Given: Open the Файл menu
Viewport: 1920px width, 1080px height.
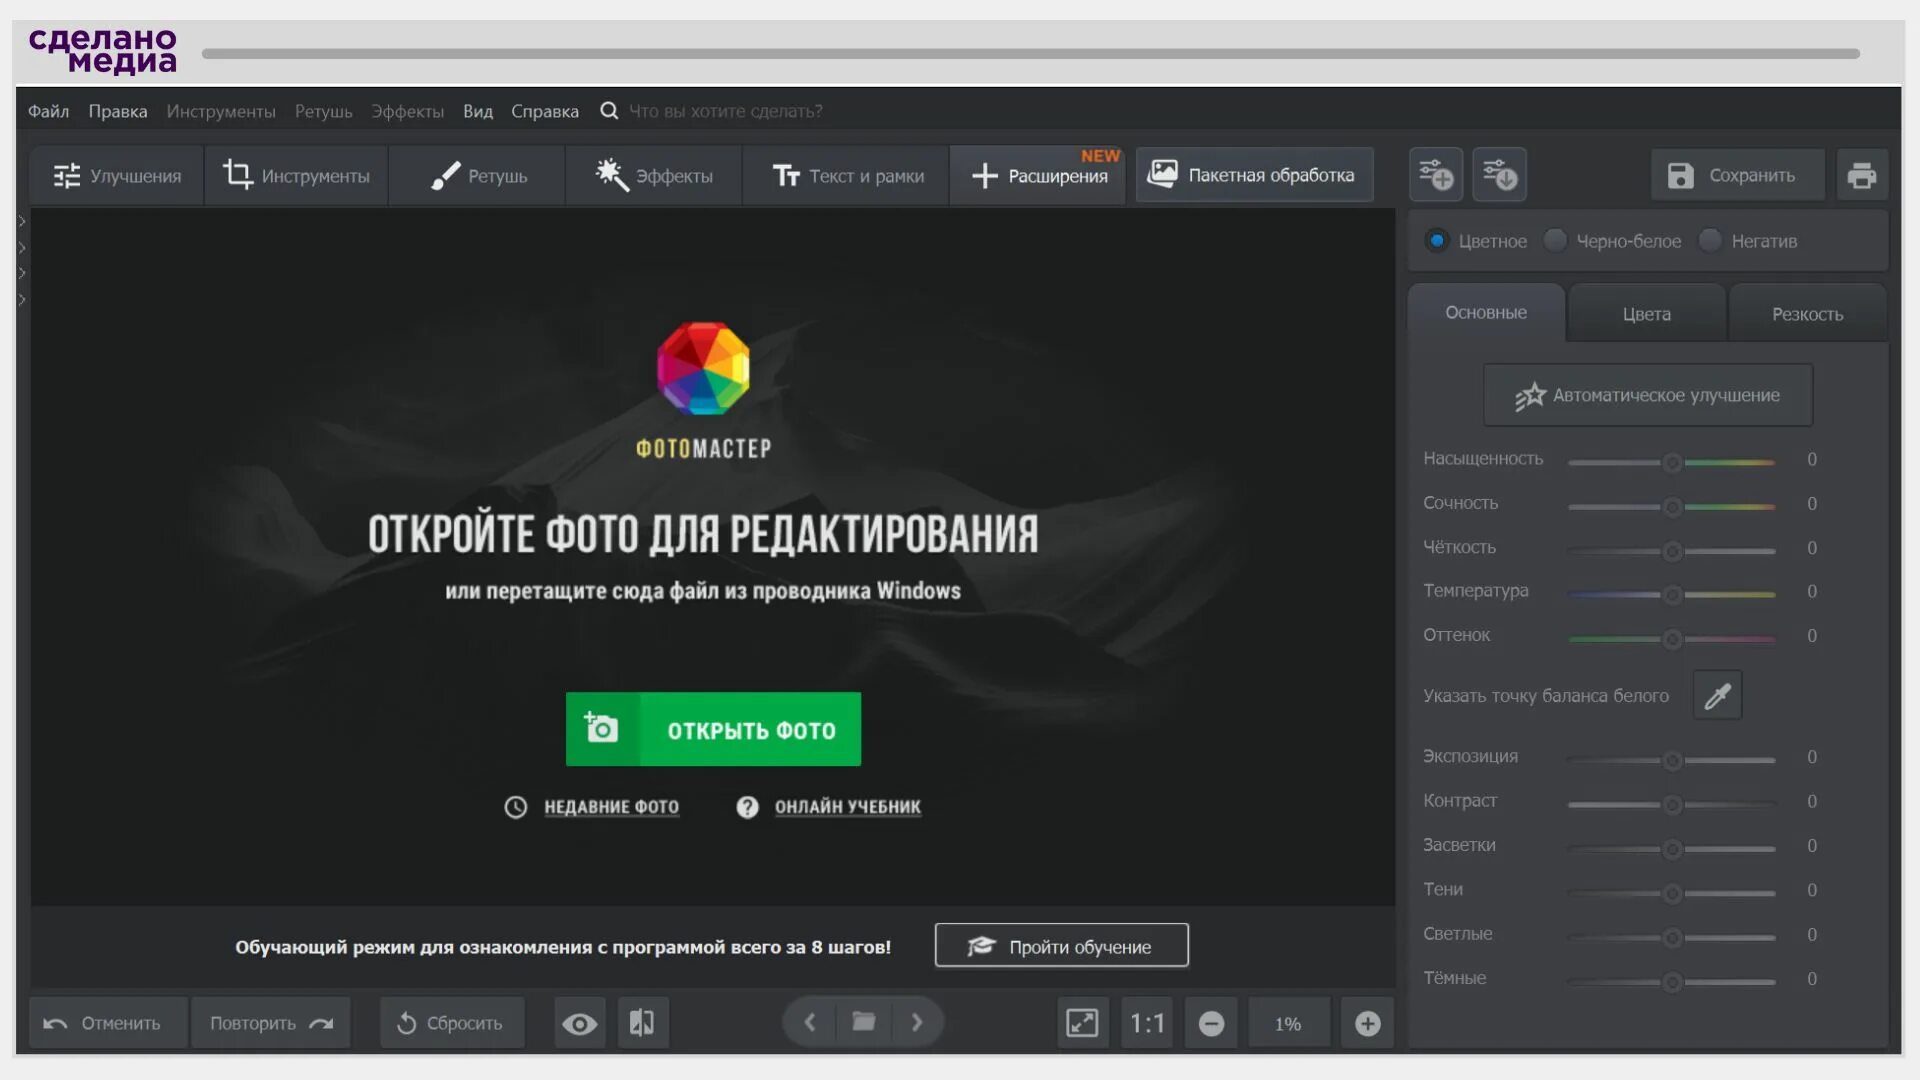Looking at the screenshot, I should [x=48, y=111].
